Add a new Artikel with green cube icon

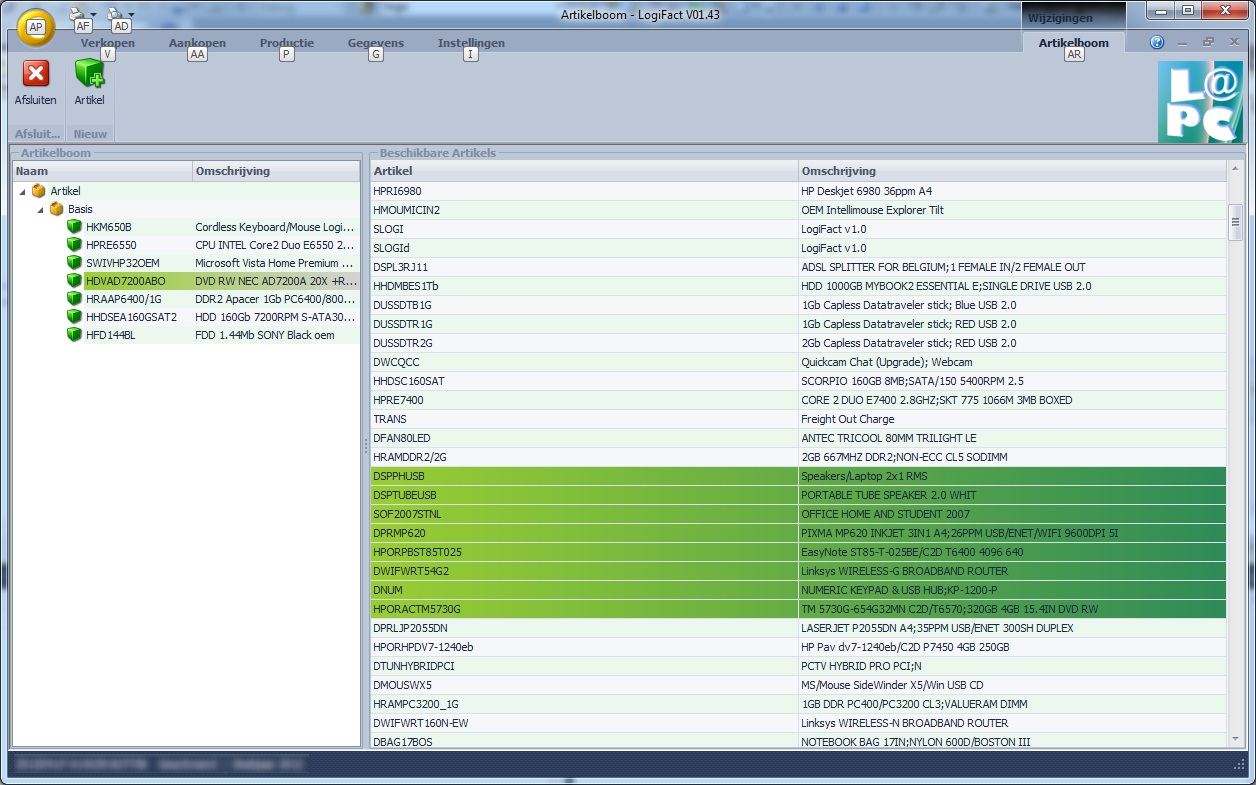click(90, 73)
